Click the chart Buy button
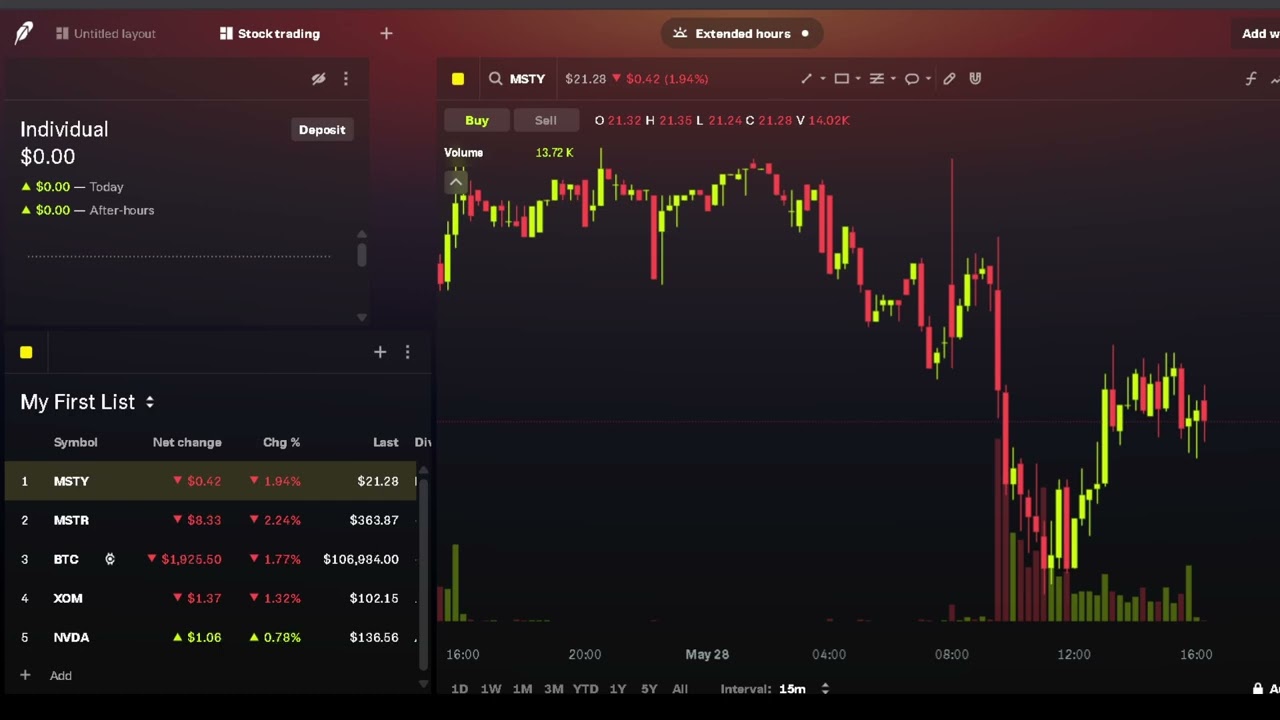The height and width of the screenshot is (720, 1280). (477, 120)
